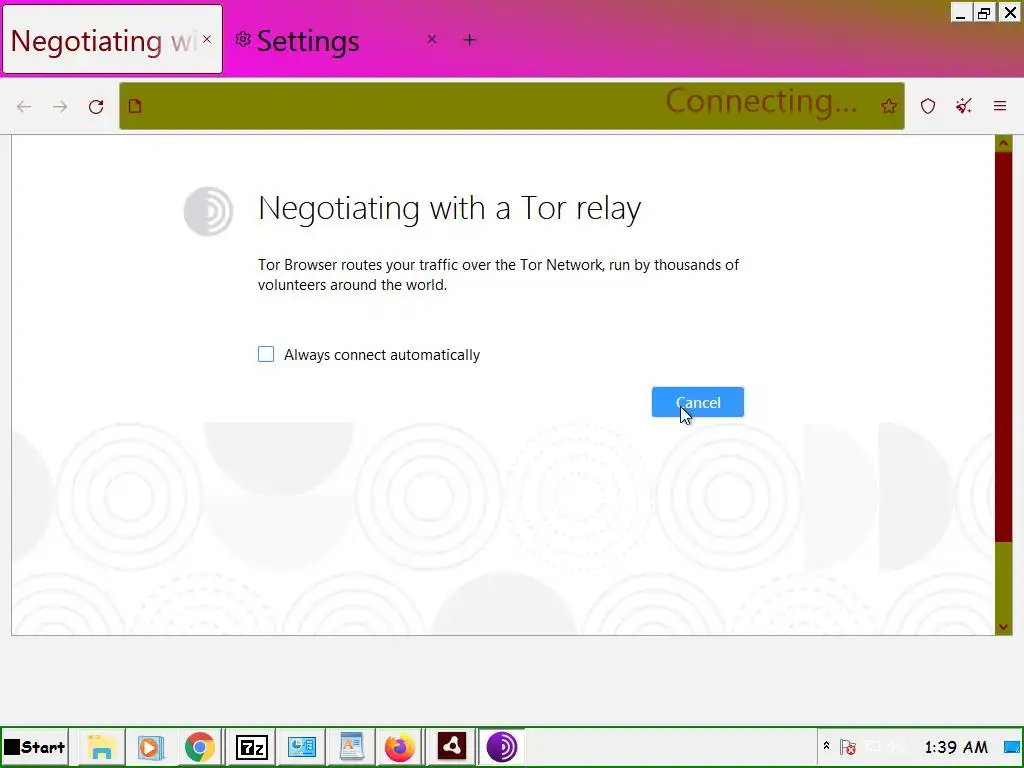Click the scrollbar down arrow
This screenshot has width=1024, height=768.
1004,628
